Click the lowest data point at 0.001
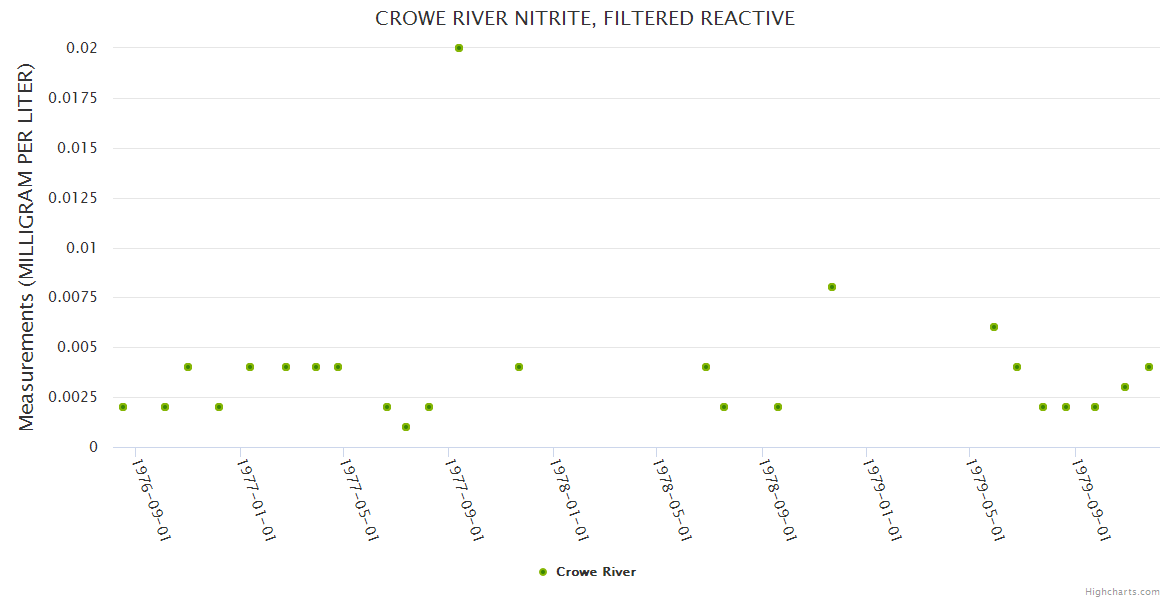 [x=406, y=427]
